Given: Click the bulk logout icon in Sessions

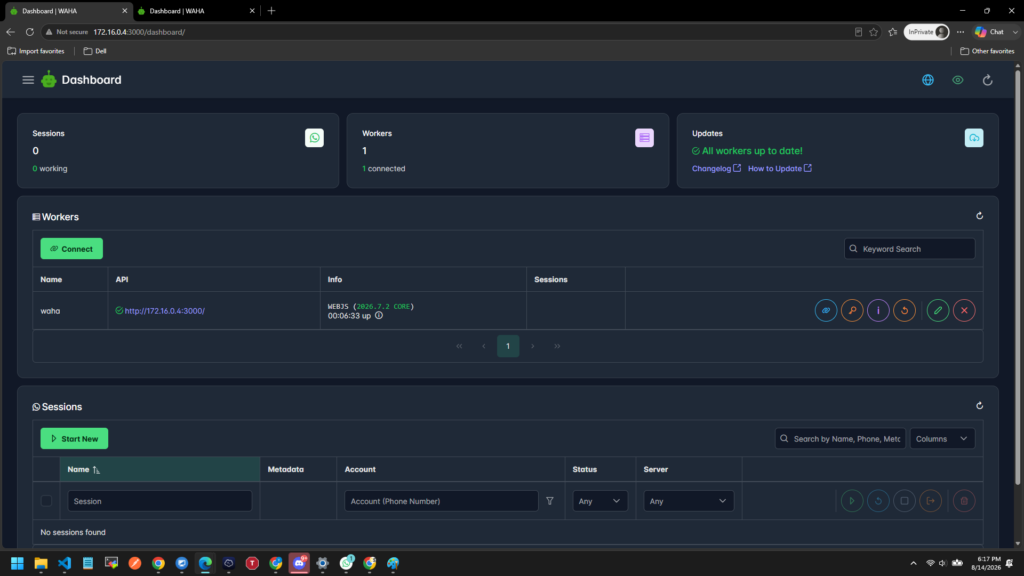Looking at the screenshot, I should (x=930, y=501).
